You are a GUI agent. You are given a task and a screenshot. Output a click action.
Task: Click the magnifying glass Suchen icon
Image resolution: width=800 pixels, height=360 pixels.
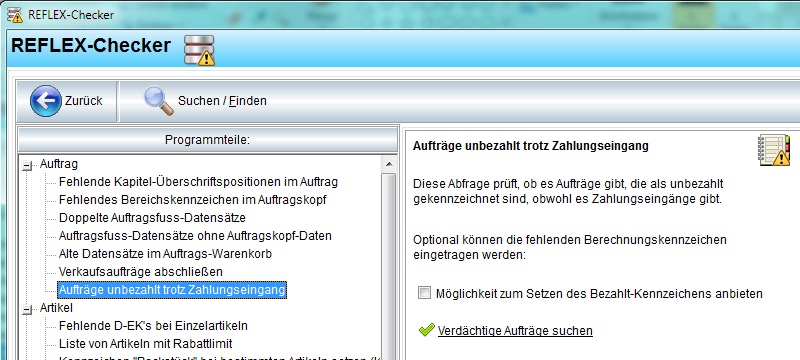159,101
